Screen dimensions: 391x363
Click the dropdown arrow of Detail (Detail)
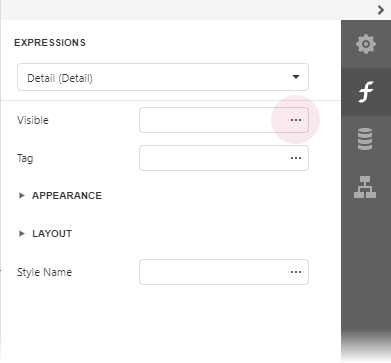click(295, 77)
